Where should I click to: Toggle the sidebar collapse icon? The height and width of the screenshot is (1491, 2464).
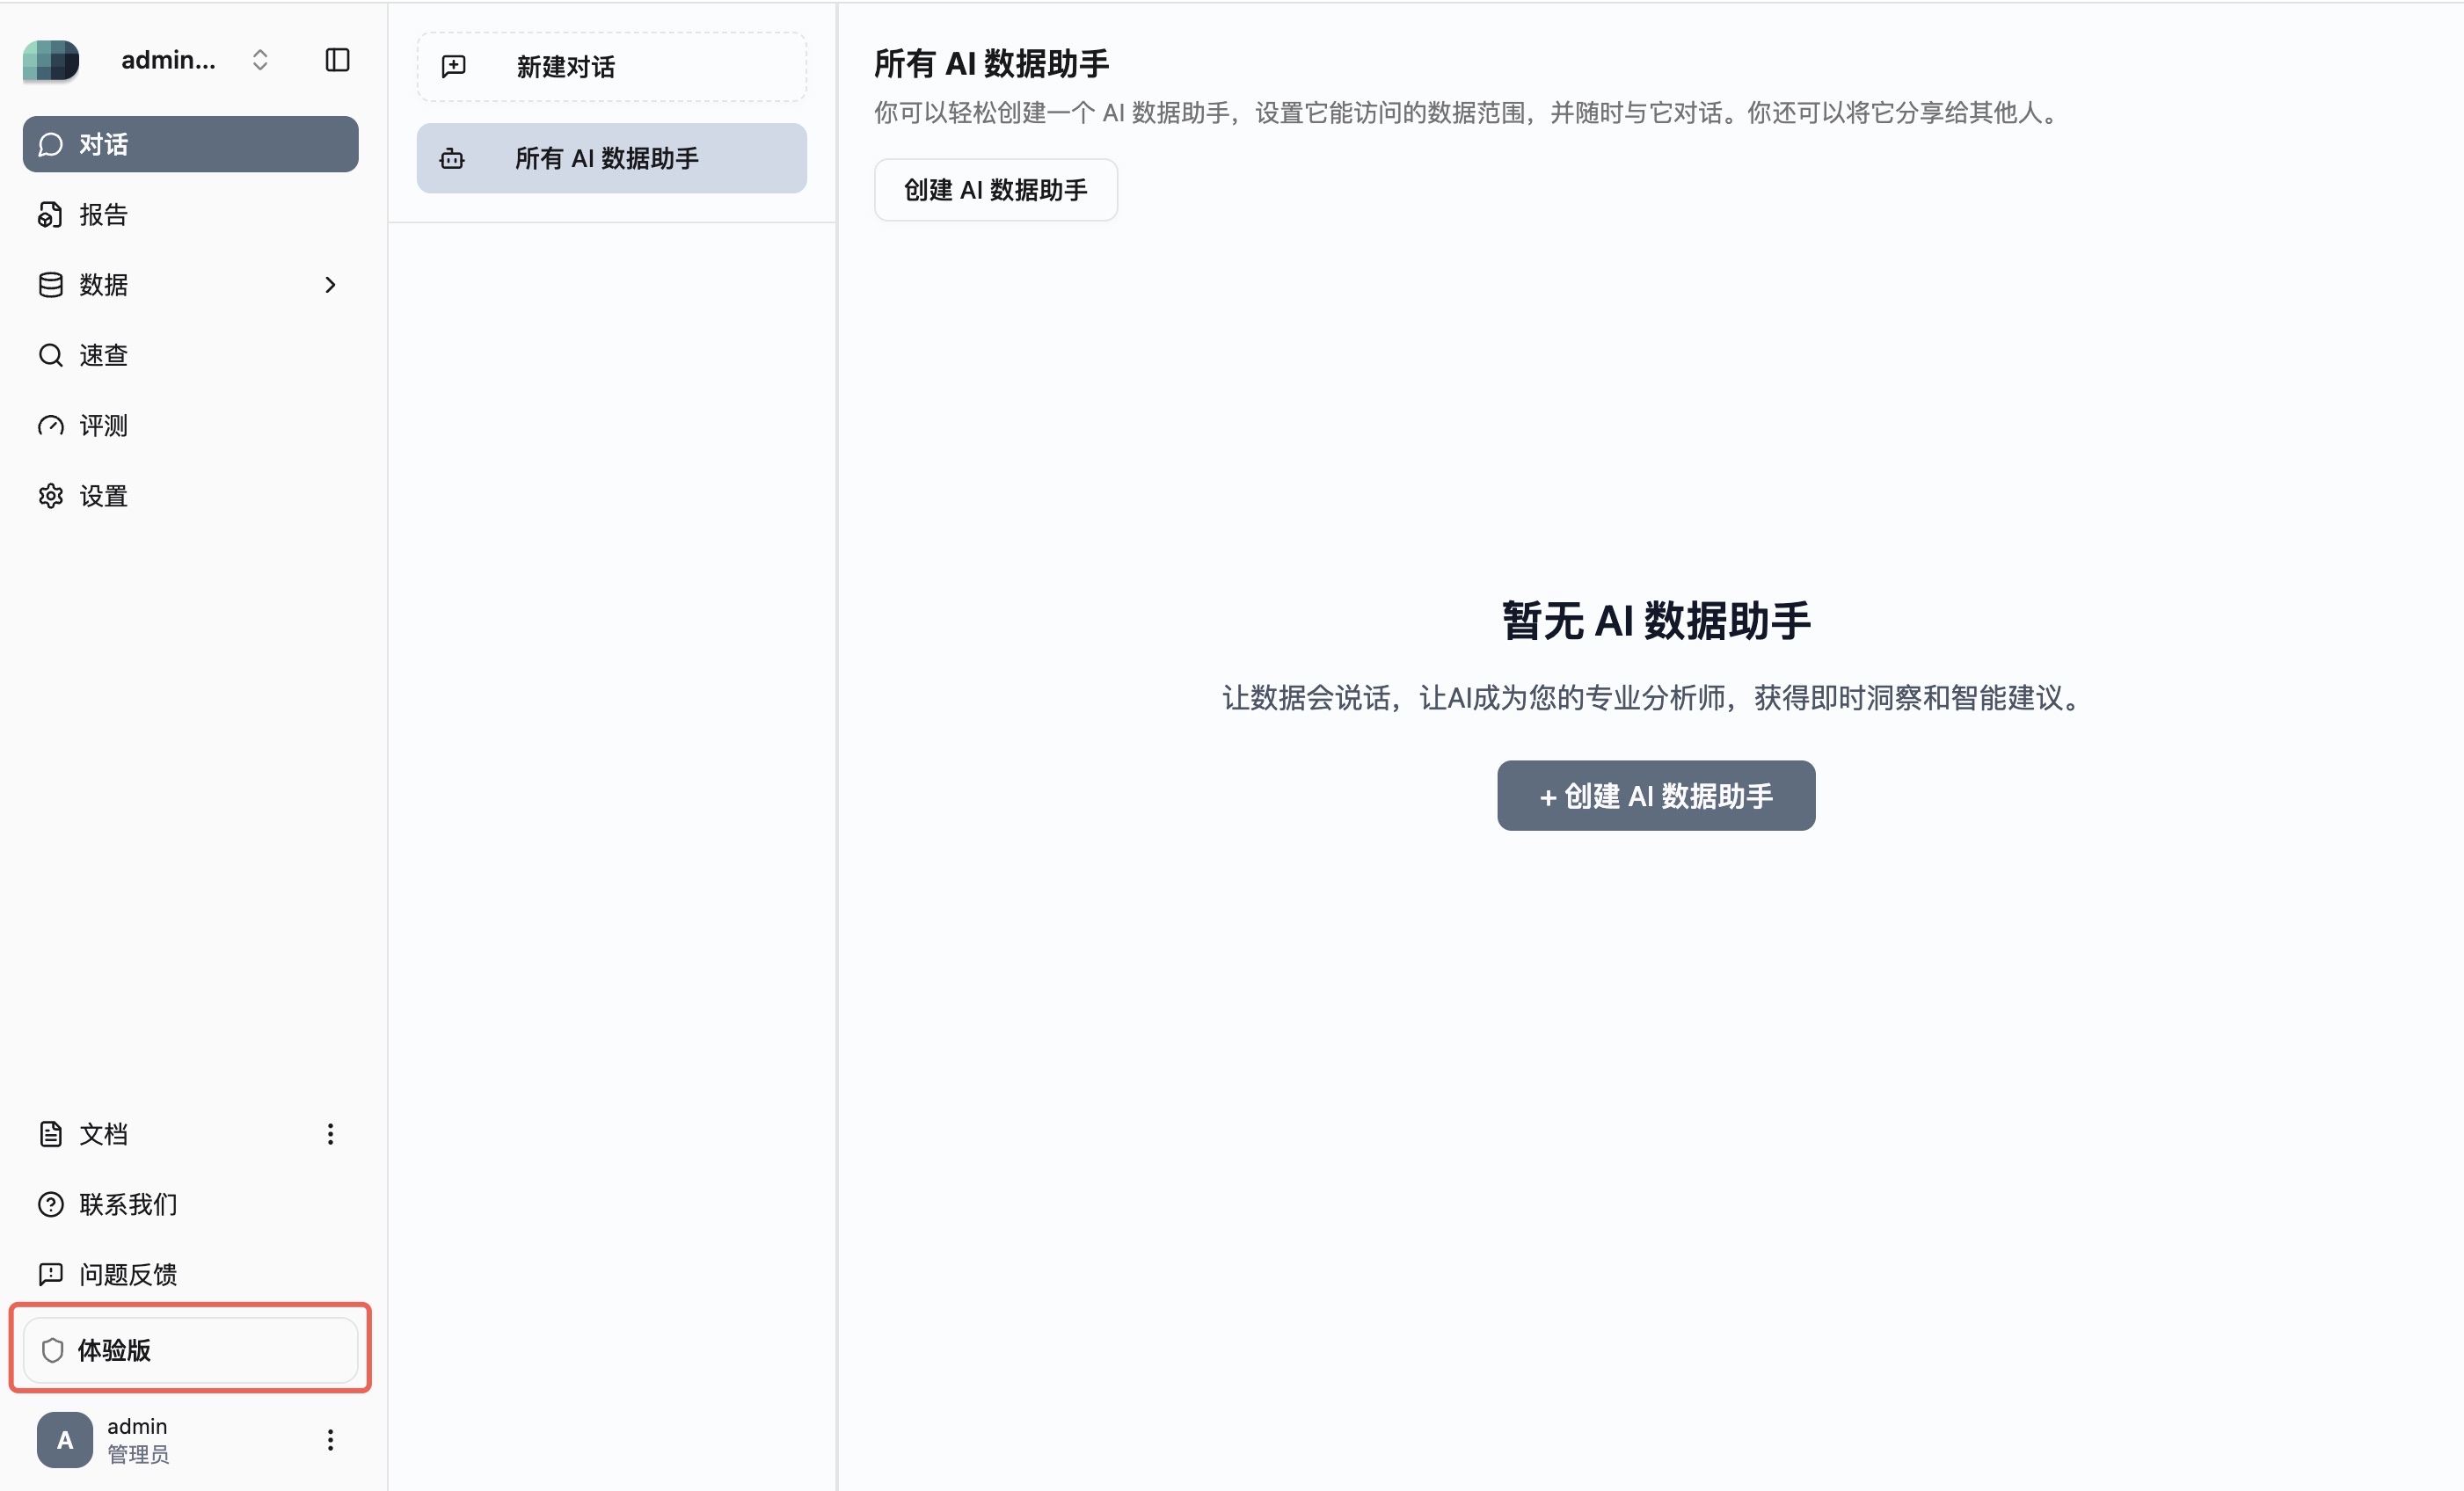[337, 60]
